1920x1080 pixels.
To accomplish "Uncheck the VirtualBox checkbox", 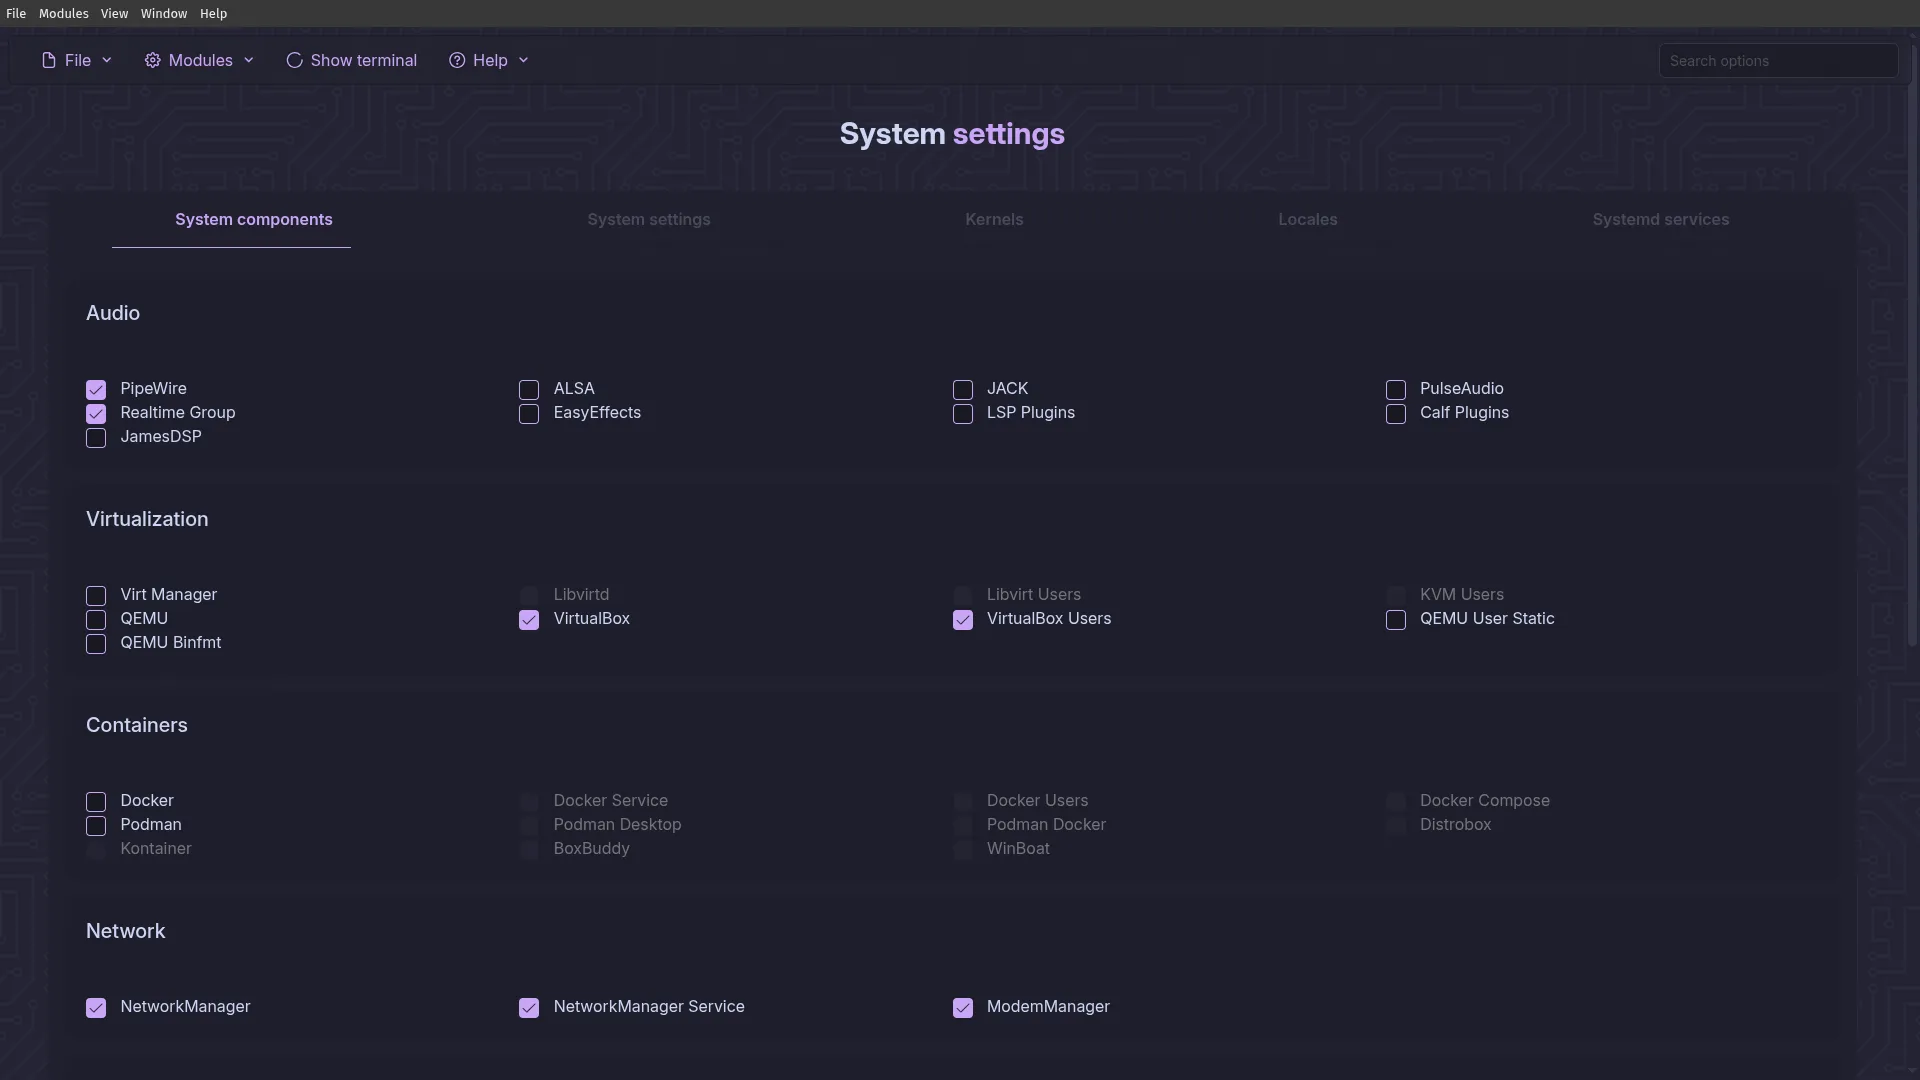I will tap(529, 620).
